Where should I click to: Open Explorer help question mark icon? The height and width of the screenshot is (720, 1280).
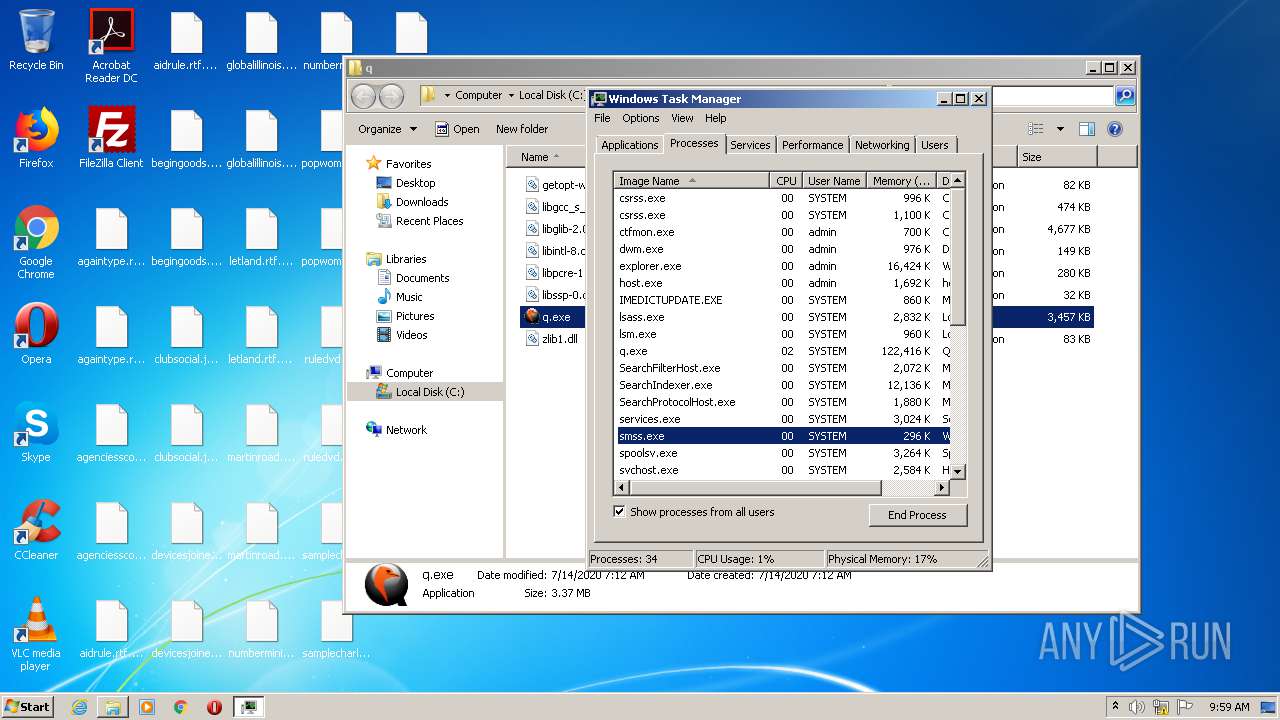1115,129
